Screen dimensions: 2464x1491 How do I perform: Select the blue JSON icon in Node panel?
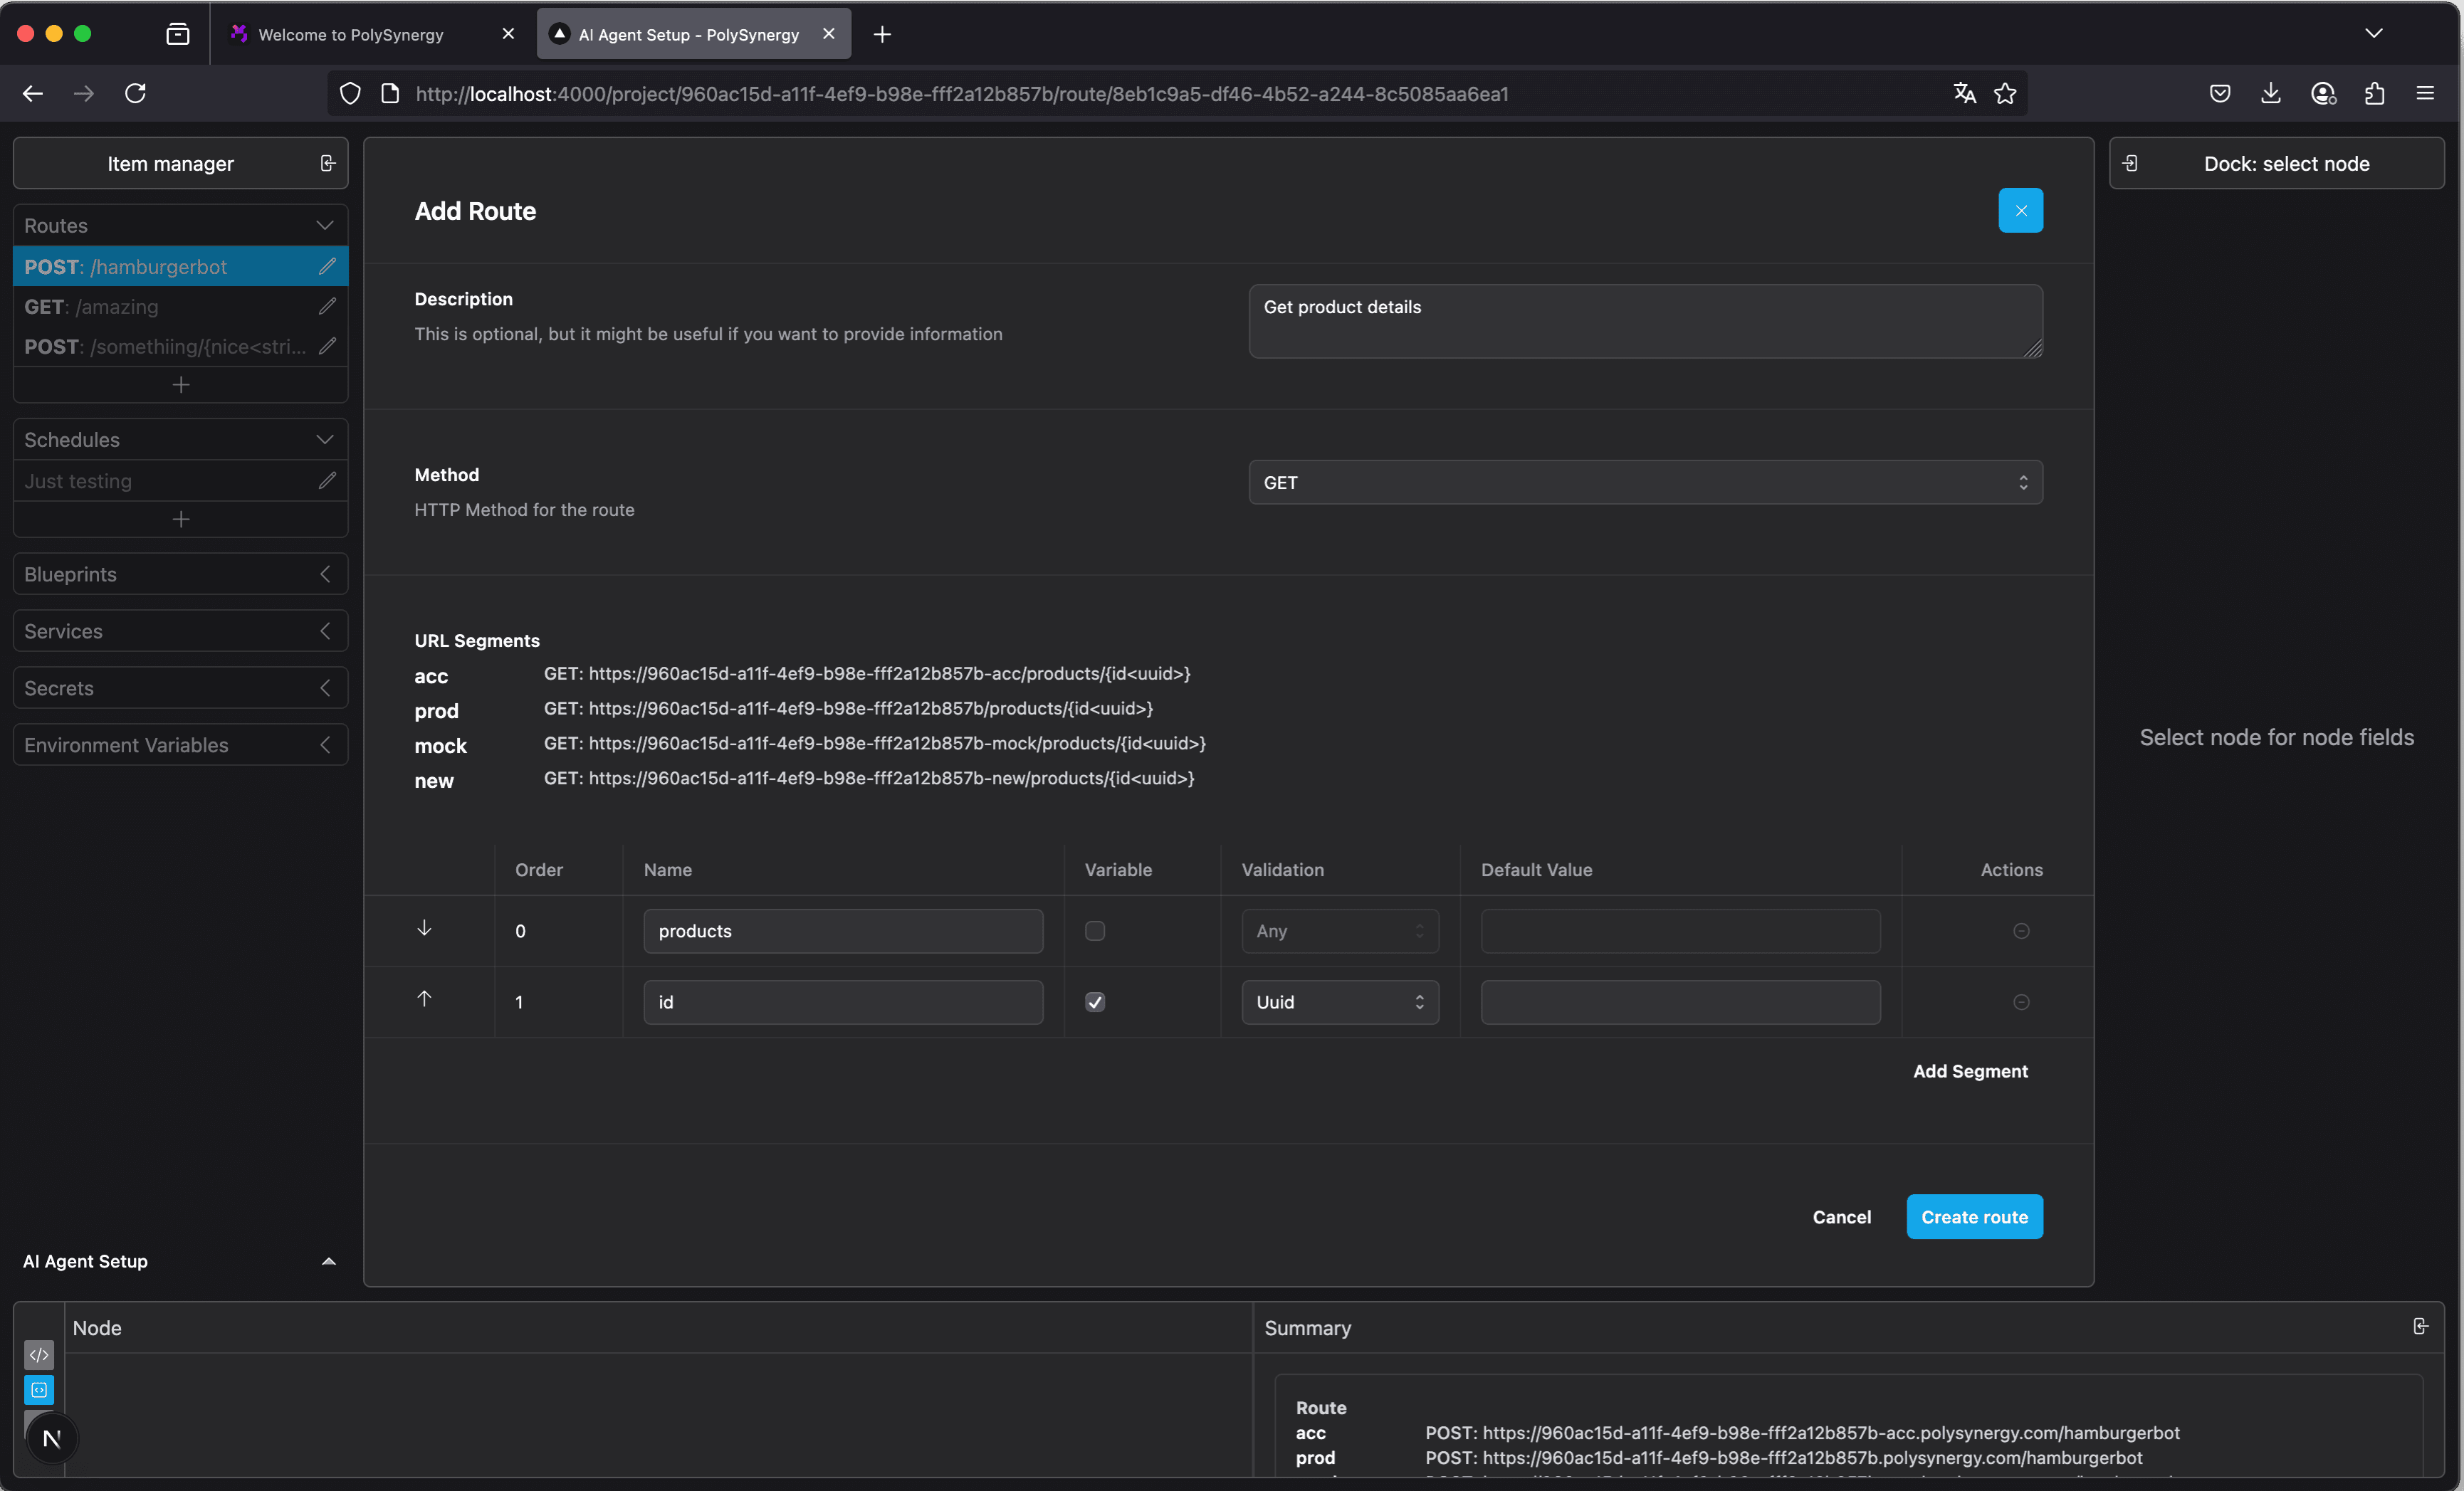39,1390
